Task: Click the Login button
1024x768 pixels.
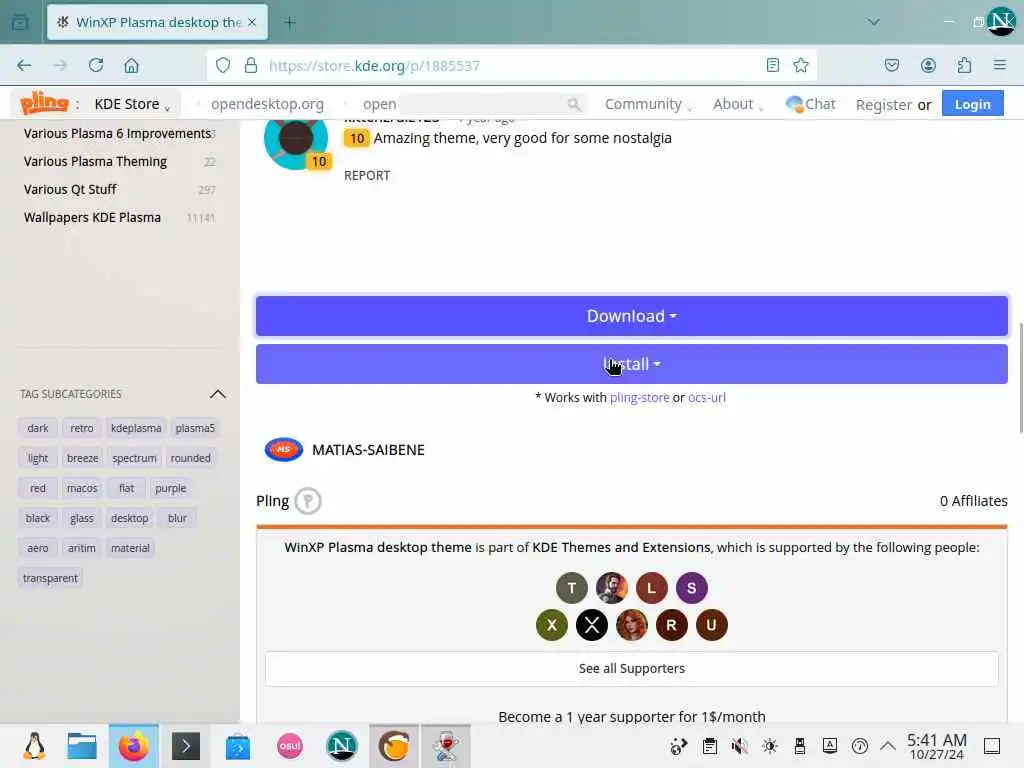Action: tap(972, 104)
